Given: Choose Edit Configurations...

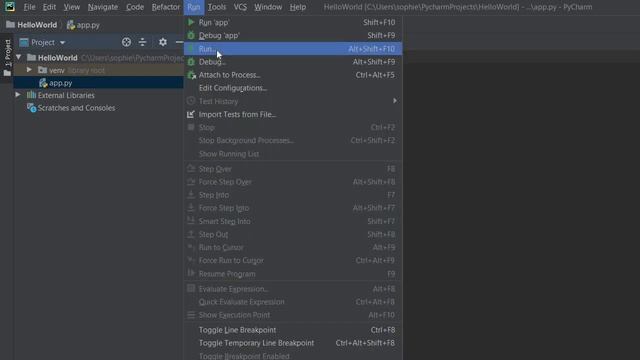Looking at the screenshot, I should click(x=293, y=88).
